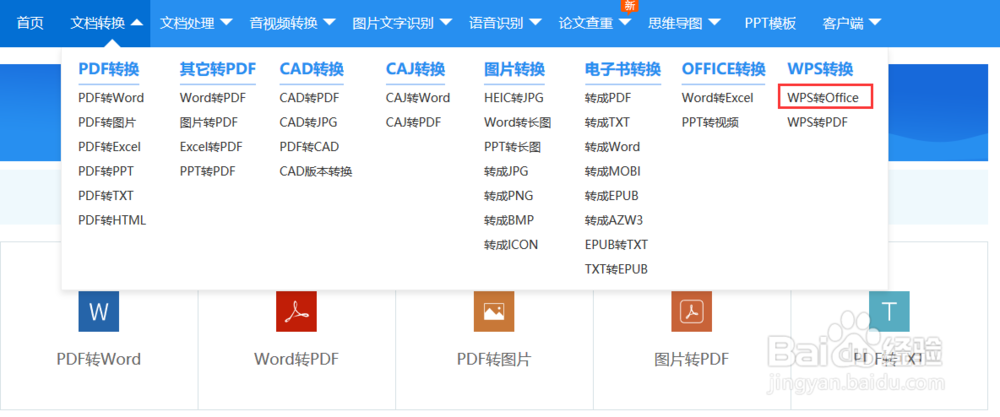Expand the 语音识别 dropdown

[535, 24]
